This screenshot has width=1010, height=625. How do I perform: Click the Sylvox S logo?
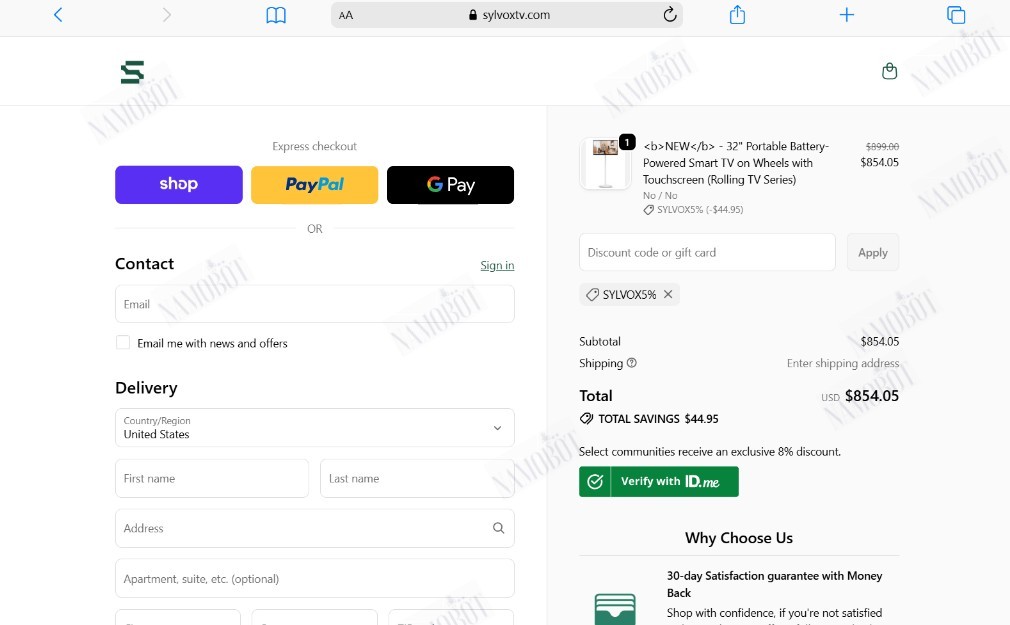coord(132,72)
